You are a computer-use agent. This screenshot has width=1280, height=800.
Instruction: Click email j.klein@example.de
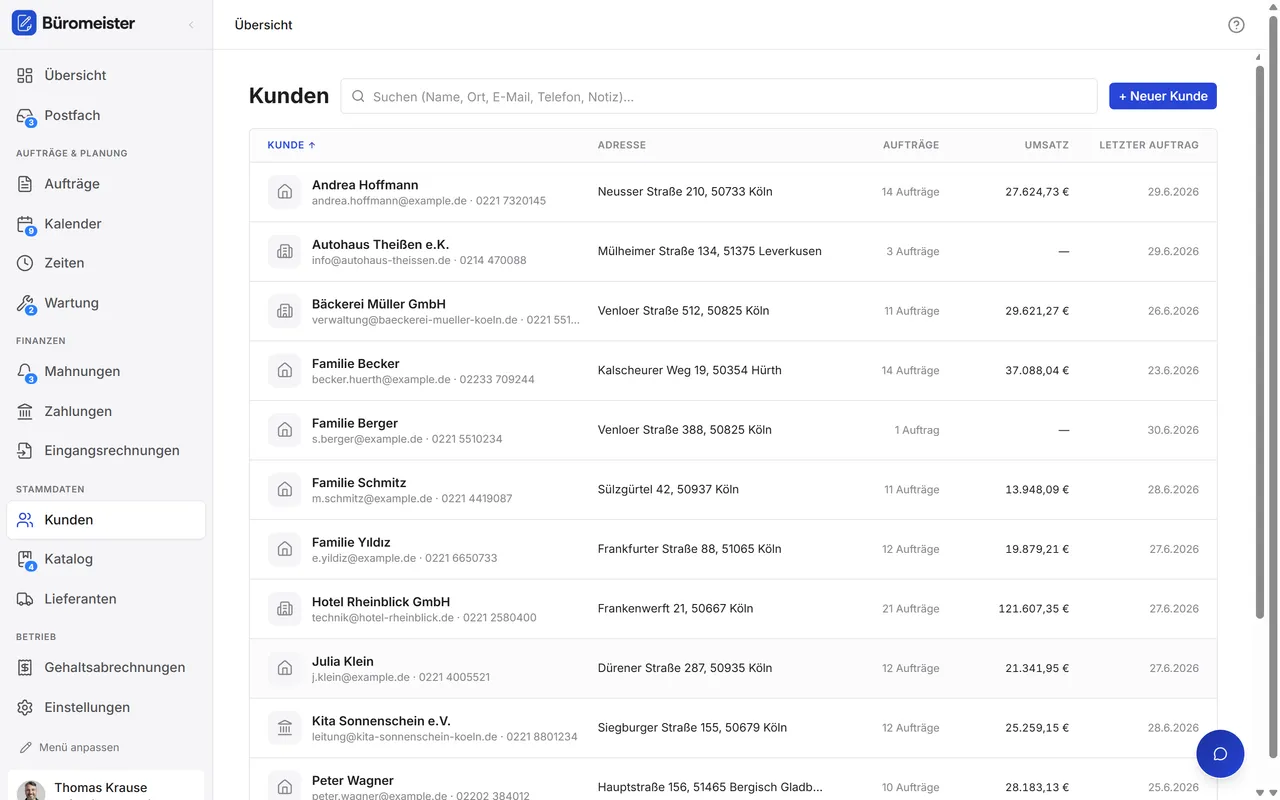[361, 677]
